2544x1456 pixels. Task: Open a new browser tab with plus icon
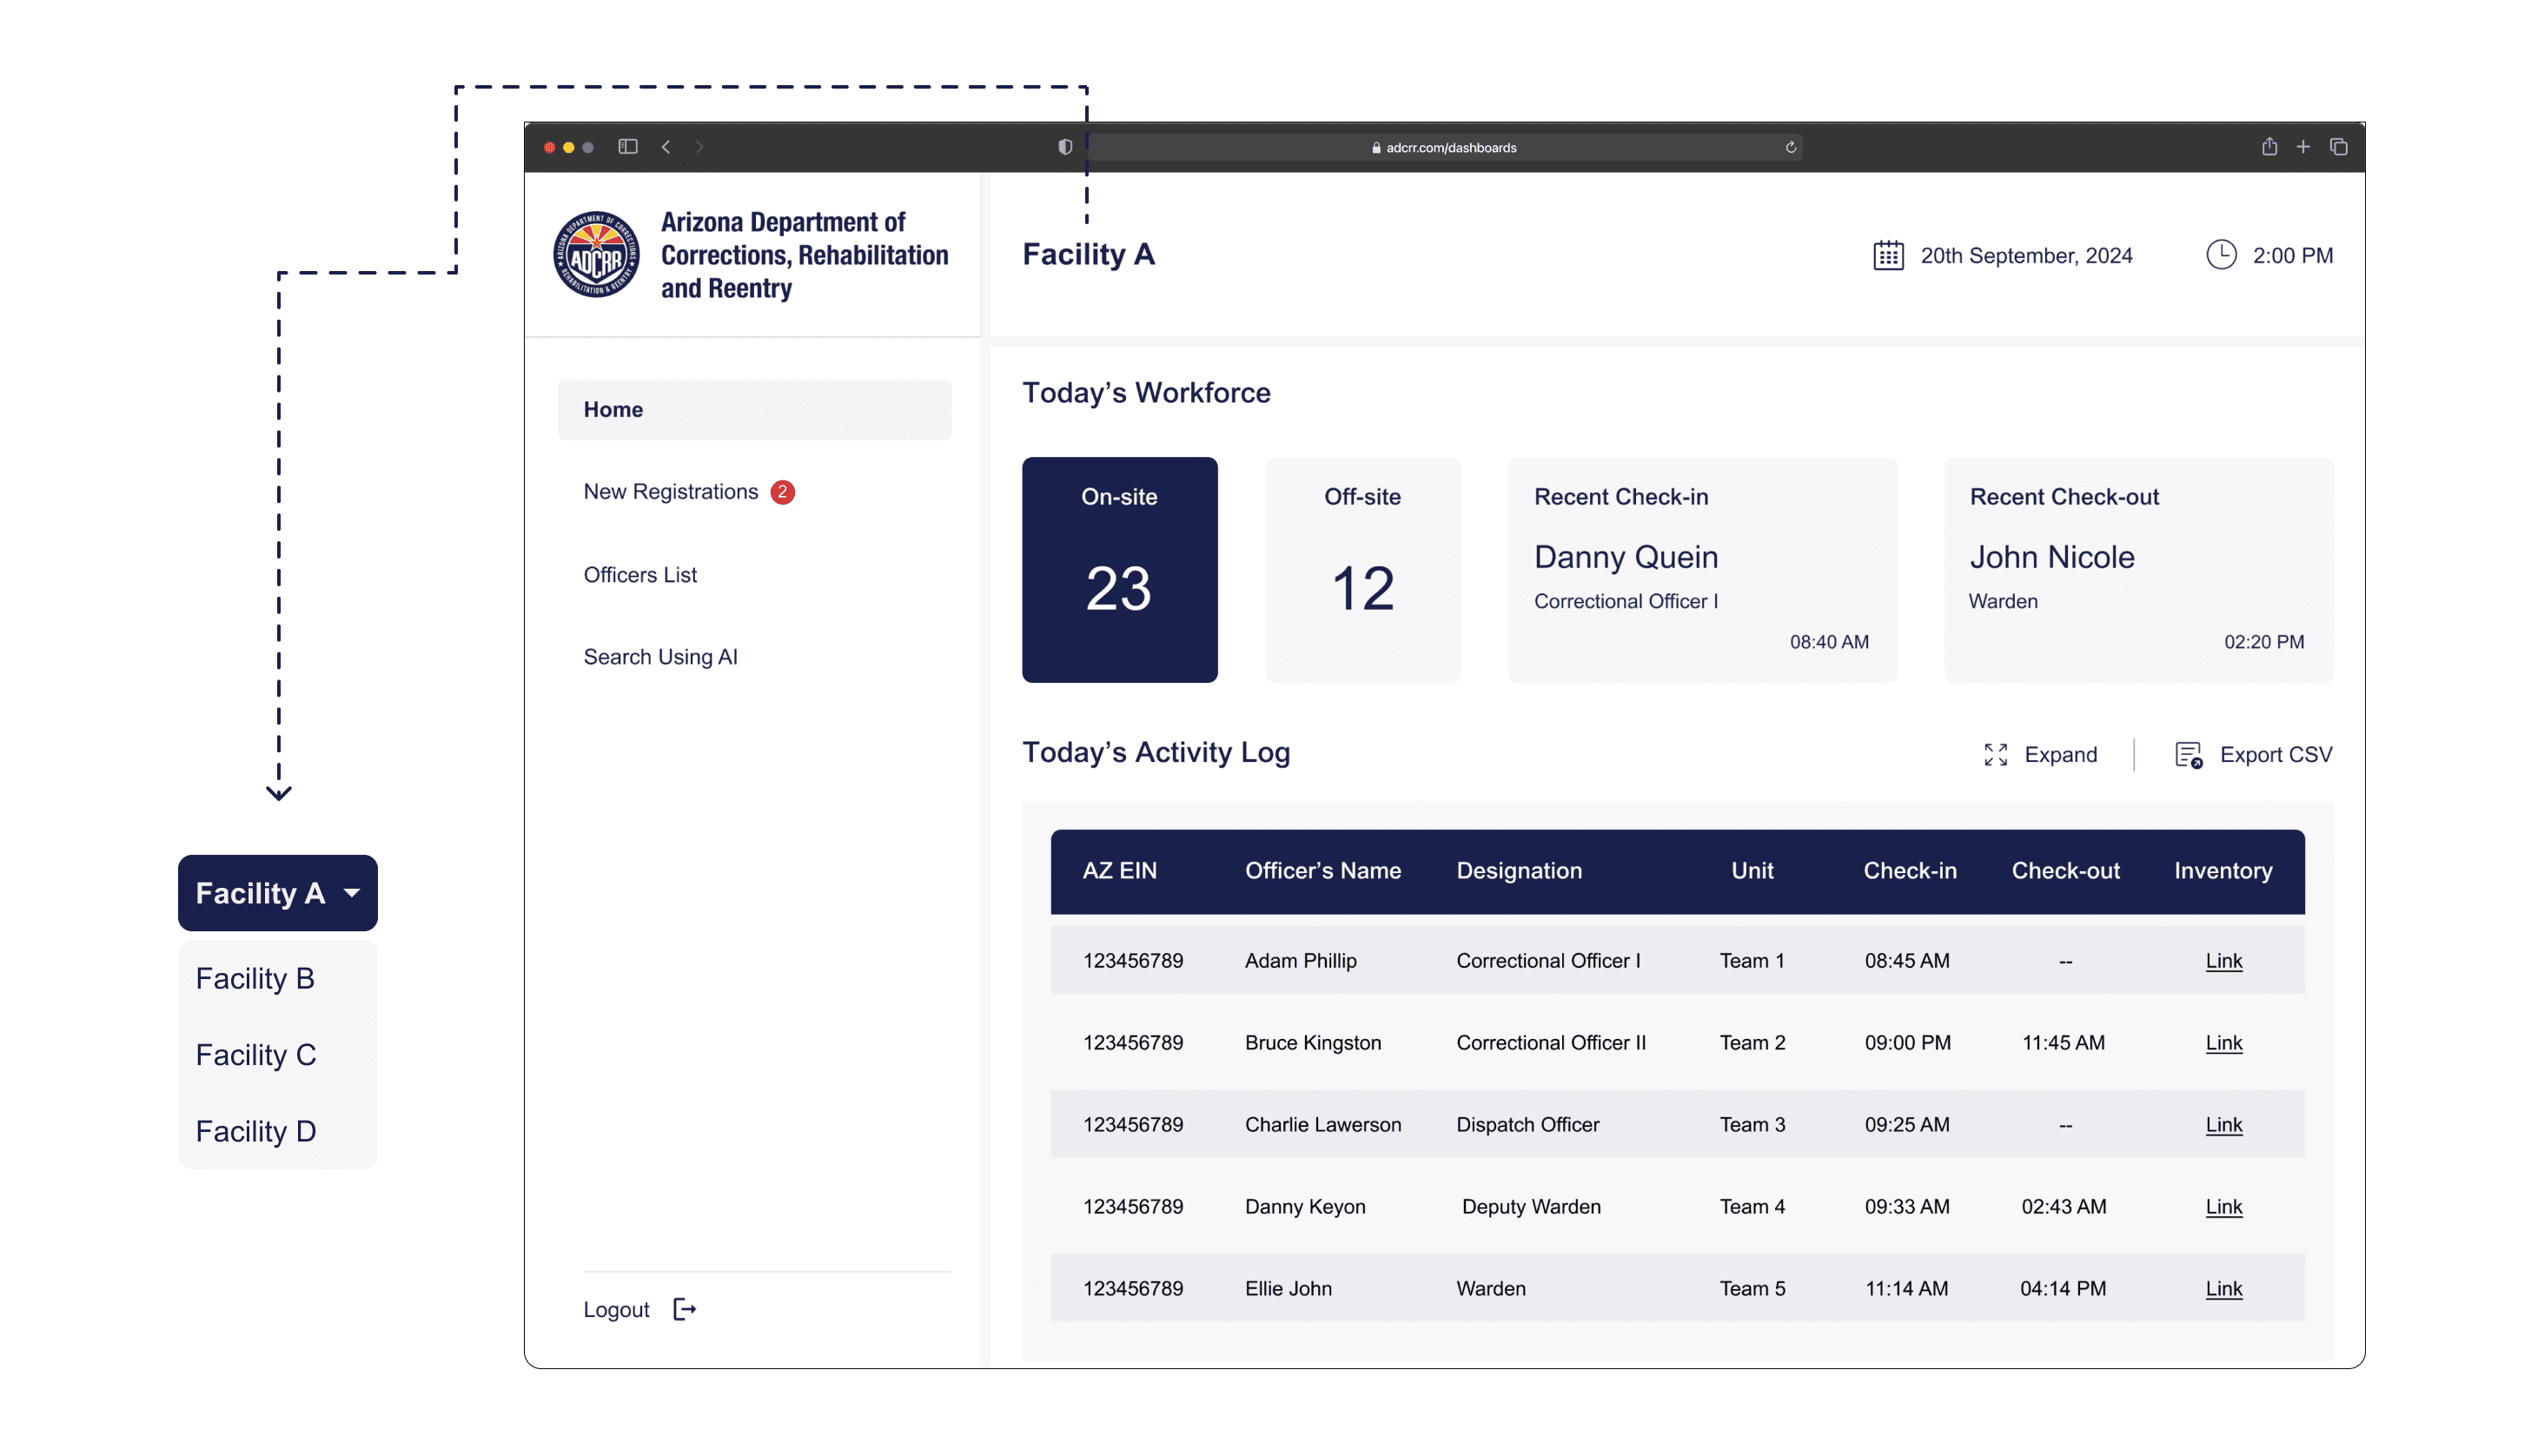point(2303,147)
